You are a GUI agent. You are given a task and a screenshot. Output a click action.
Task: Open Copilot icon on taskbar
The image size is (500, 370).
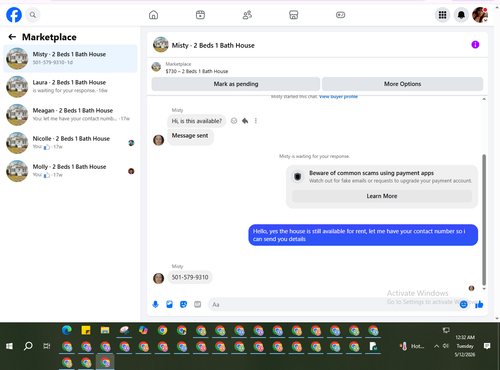(x=143, y=330)
